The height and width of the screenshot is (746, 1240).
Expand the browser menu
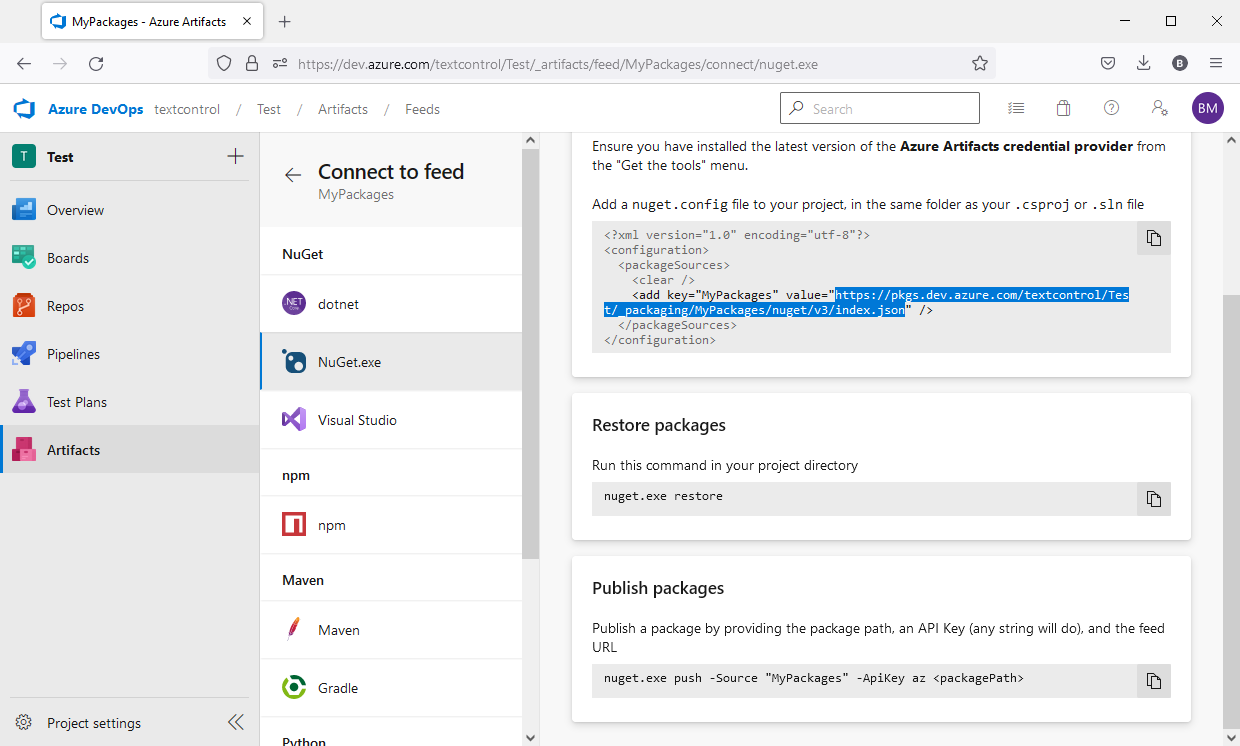pos(1216,62)
